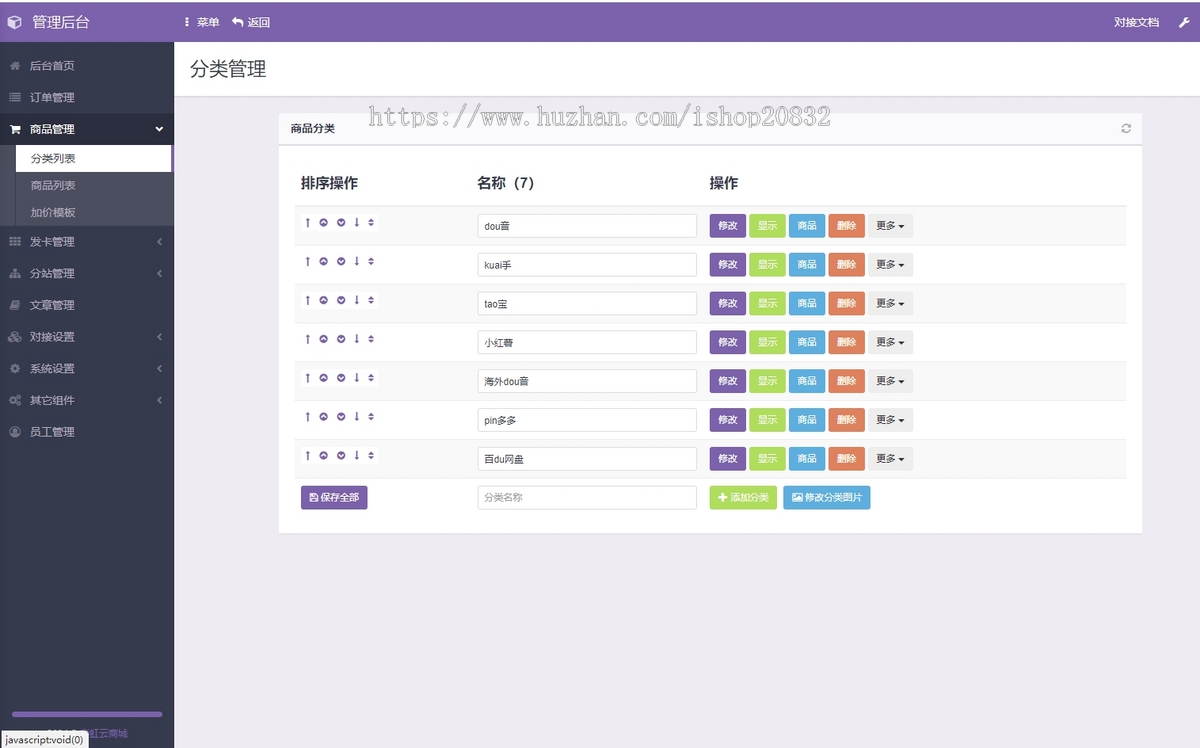Open 更多 dropdown for kuai手 row
This screenshot has width=1200, height=748.
point(890,265)
